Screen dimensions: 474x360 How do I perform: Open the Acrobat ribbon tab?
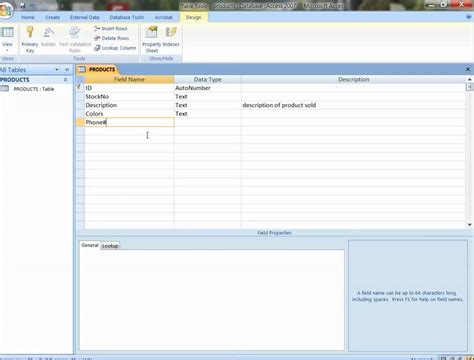click(x=163, y=17)
